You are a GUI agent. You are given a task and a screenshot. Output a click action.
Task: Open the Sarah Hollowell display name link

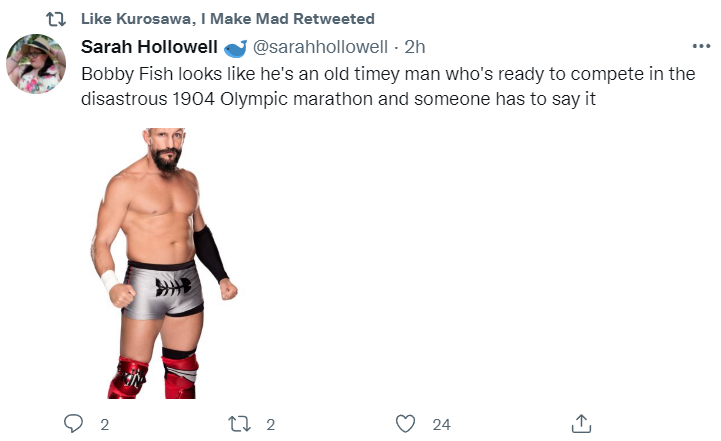point(149,48)
